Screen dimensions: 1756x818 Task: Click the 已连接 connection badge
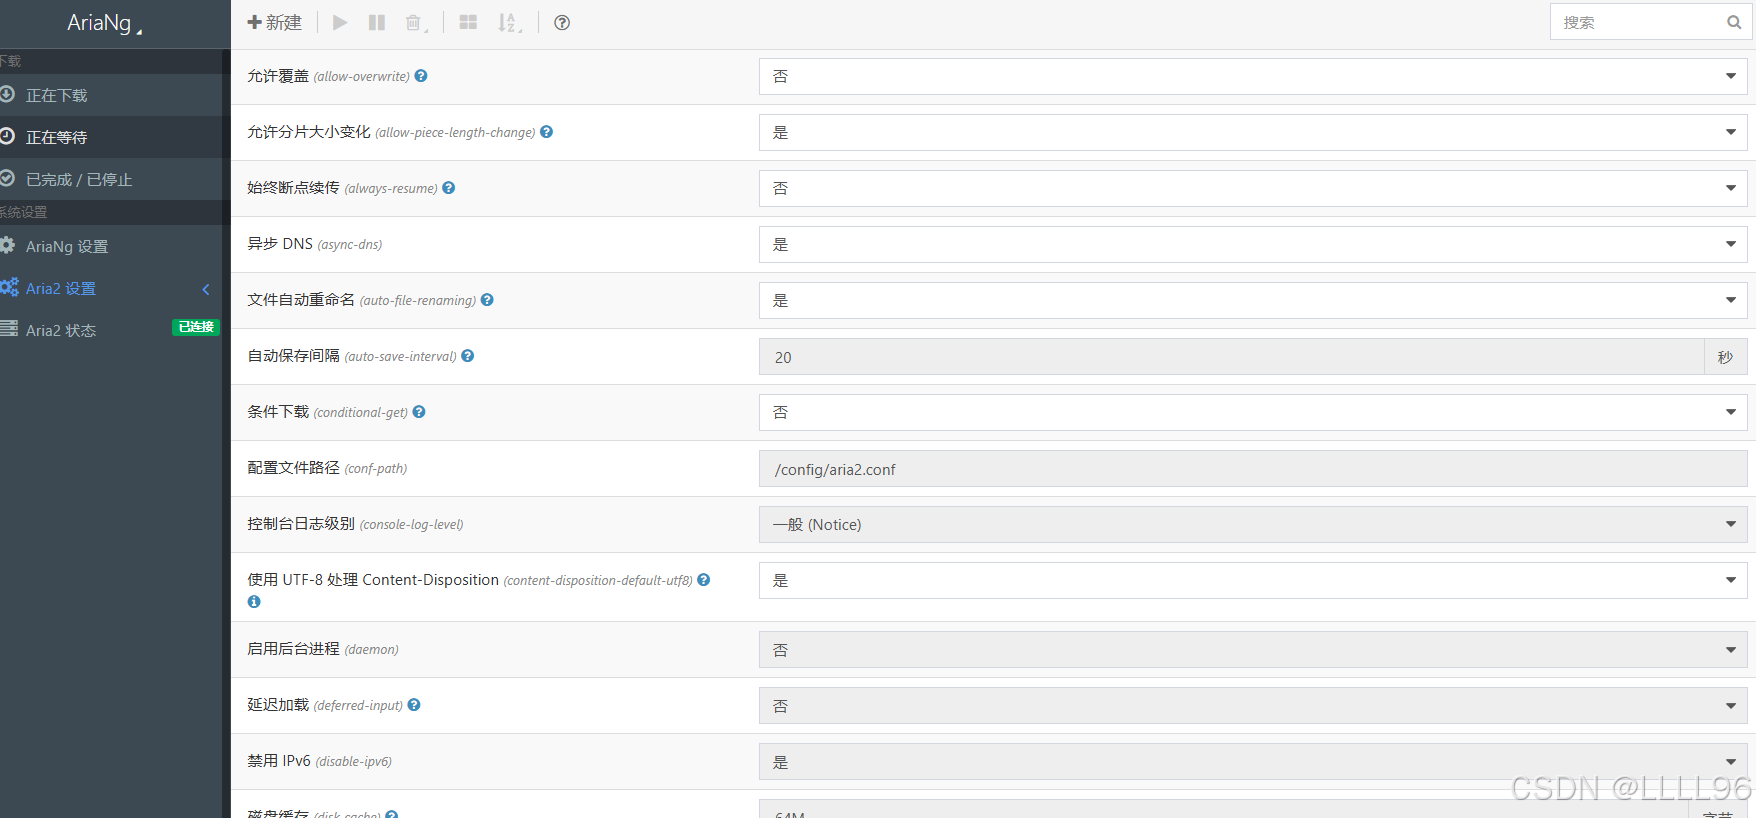point(196,327)
